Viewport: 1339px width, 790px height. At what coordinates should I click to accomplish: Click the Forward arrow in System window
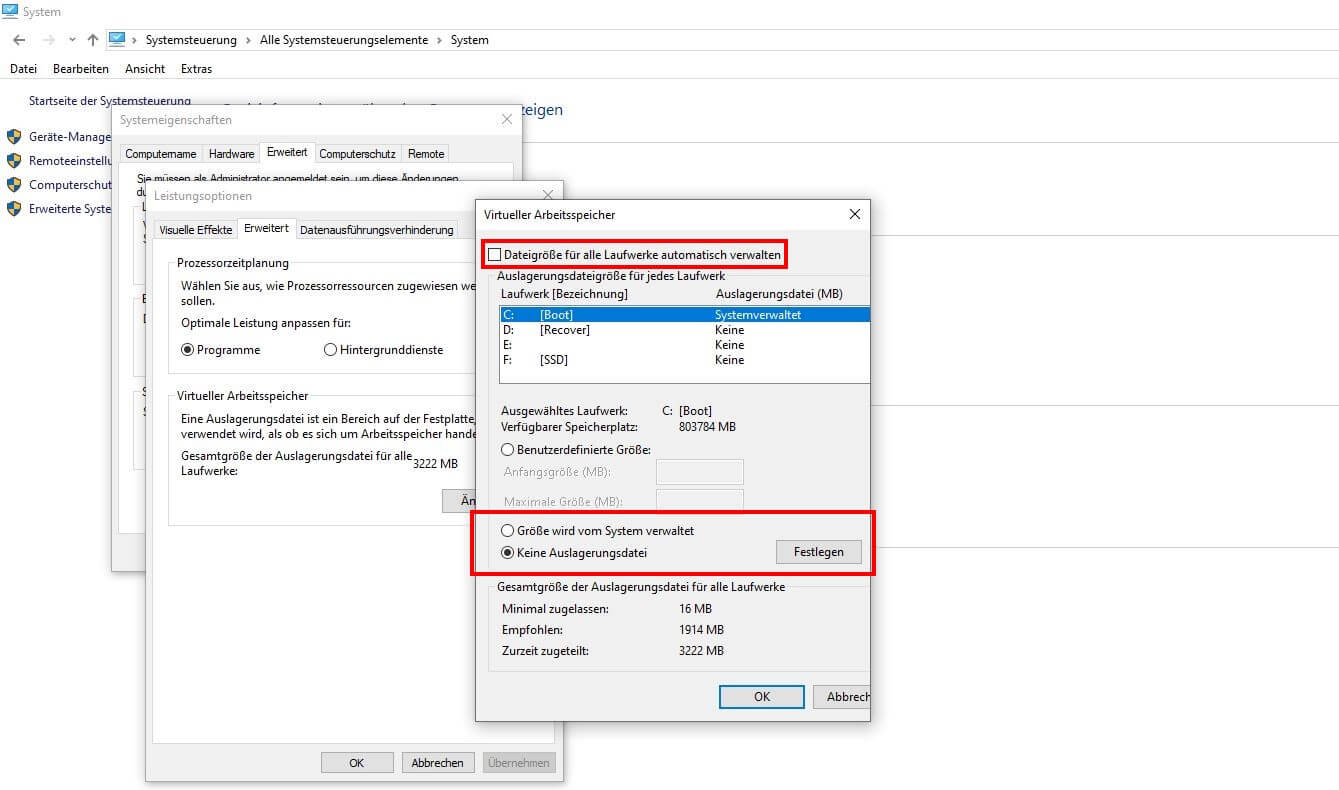tap(48, 40)
